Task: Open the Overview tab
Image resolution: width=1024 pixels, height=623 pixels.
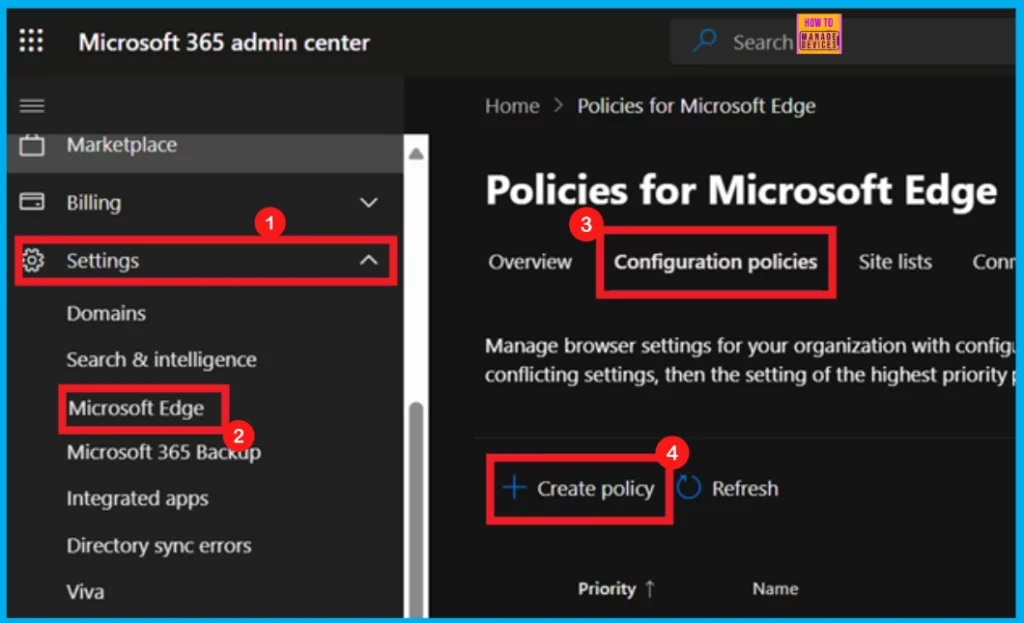Action: (530, 262)
